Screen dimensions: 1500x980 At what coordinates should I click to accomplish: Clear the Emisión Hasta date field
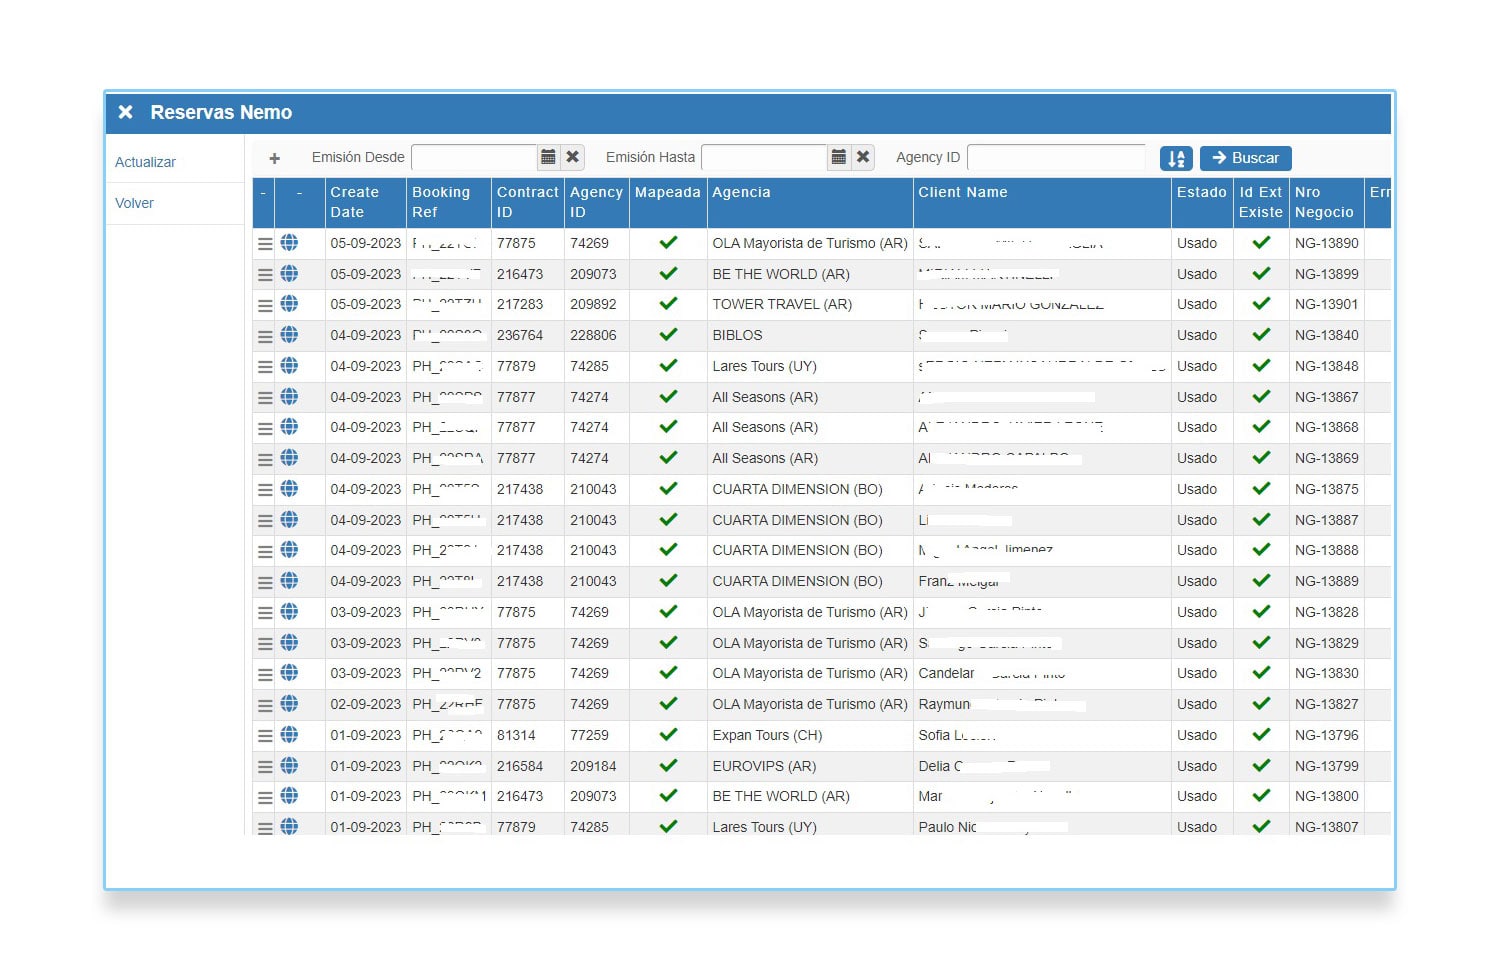(x=863, y=157)
